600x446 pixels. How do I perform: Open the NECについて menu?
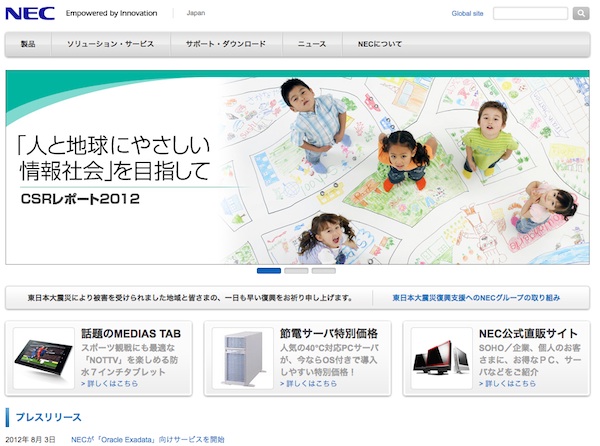point(379,45)
